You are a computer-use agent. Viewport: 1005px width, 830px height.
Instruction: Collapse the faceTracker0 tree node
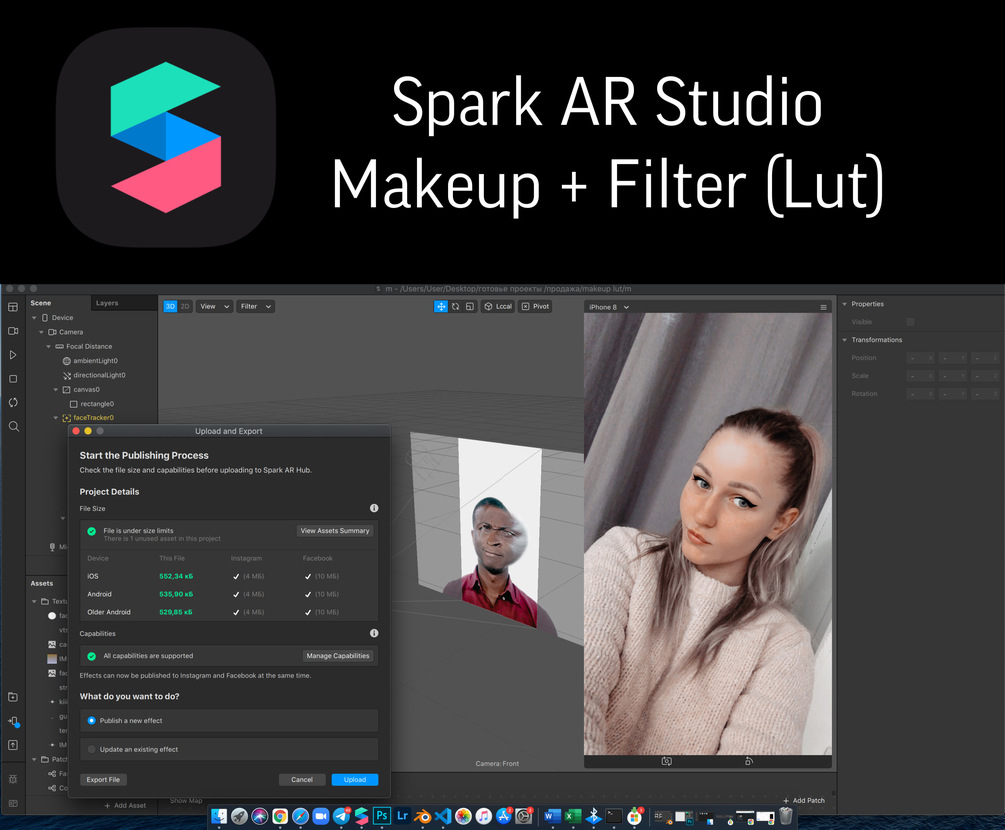(55, 418)
